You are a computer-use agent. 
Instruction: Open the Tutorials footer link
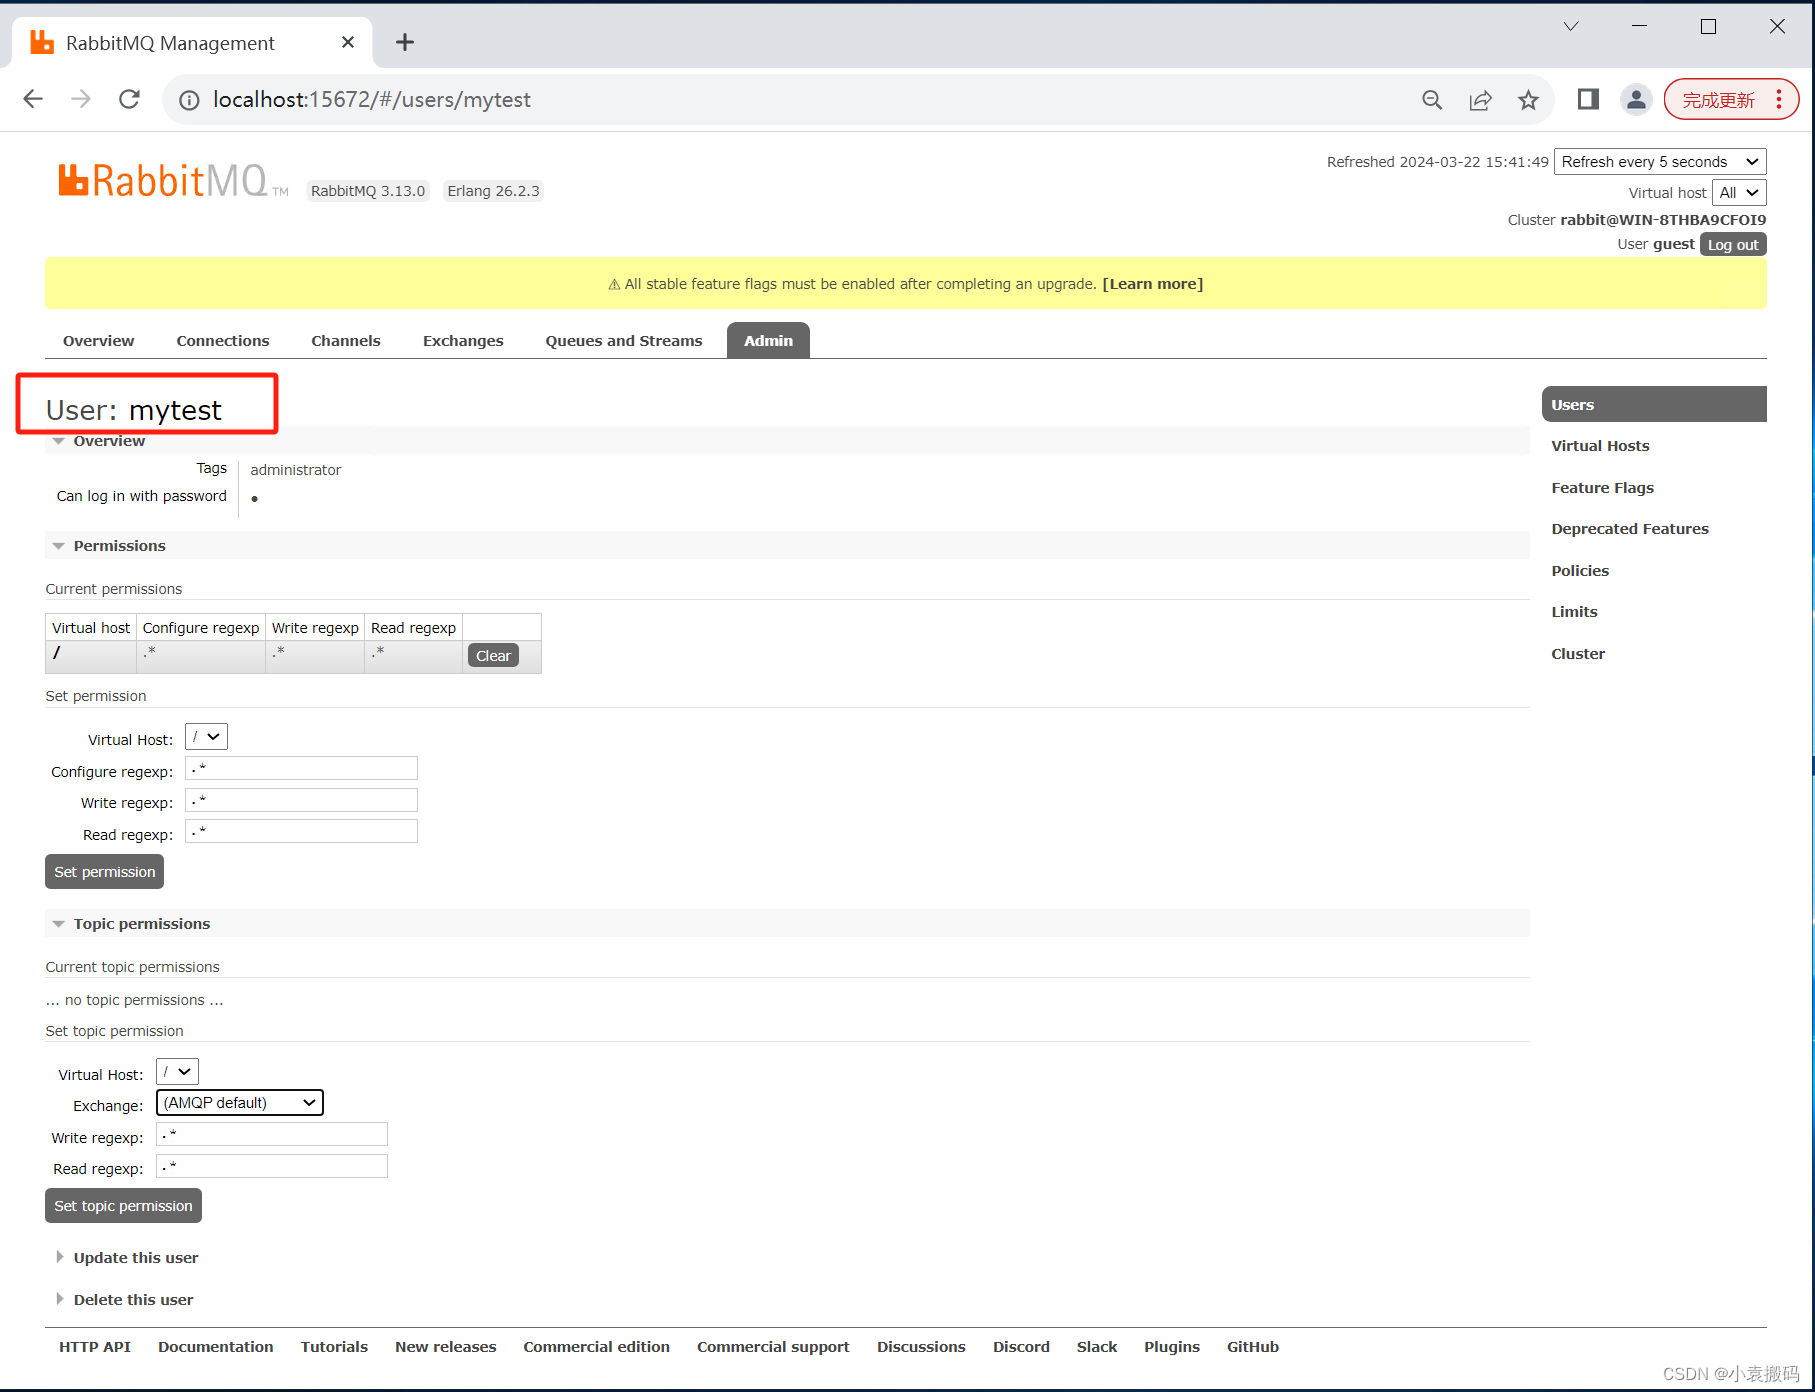click(334, 1347)
